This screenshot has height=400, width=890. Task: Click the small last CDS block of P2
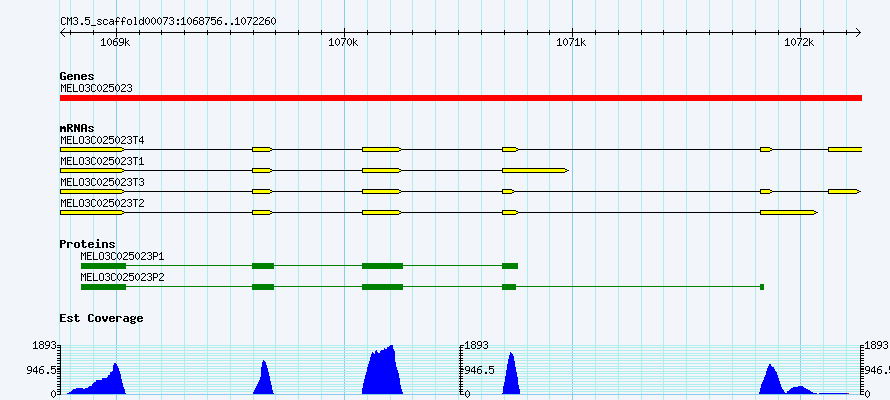point(762,287)
